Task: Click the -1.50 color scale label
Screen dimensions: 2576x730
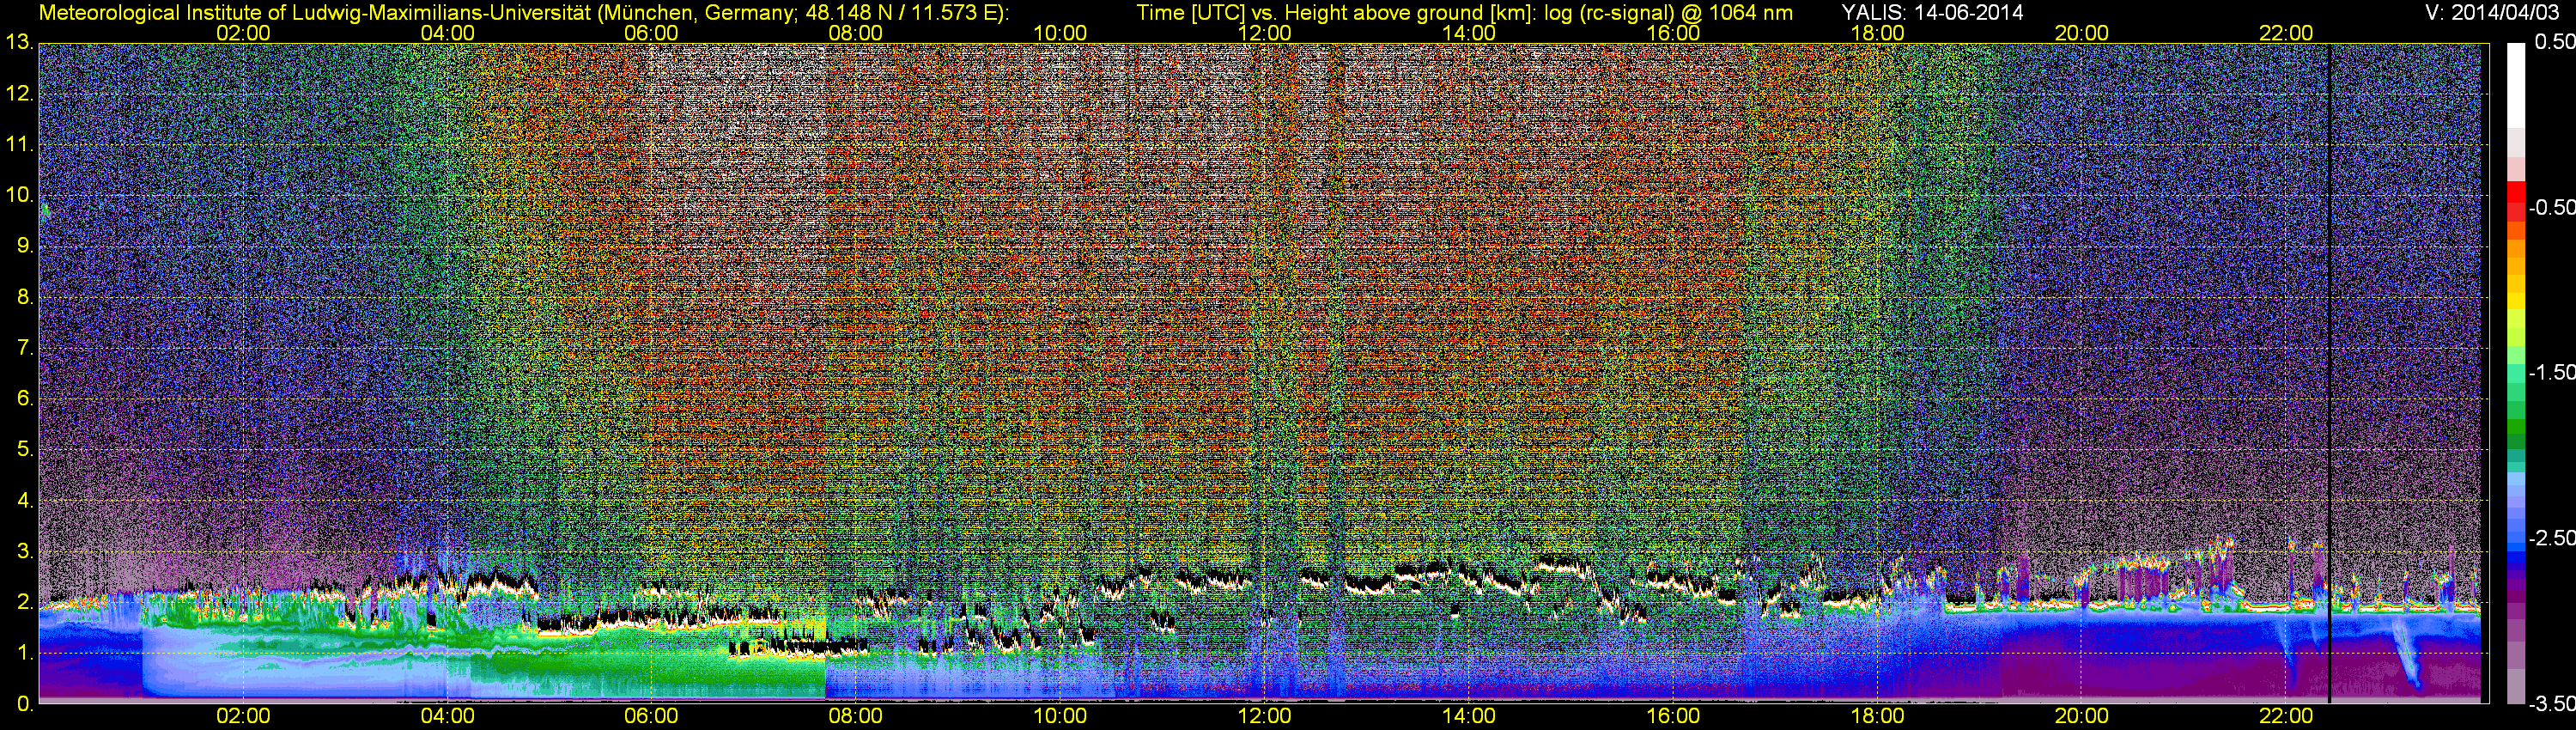Action: click(x=2551, y=372)
